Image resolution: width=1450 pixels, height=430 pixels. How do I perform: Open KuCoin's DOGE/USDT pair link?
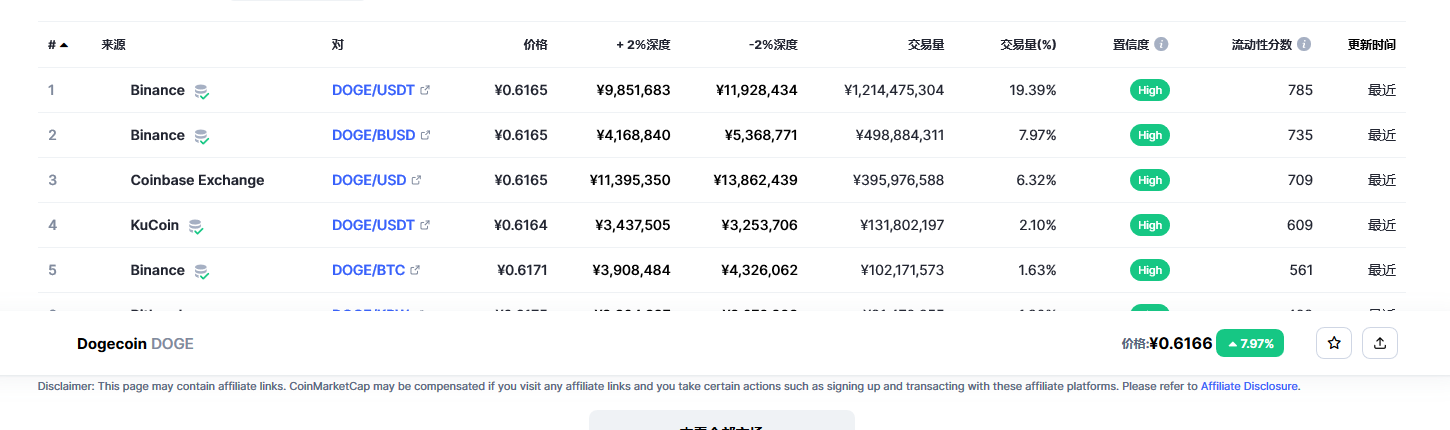(x=373, y=225)
